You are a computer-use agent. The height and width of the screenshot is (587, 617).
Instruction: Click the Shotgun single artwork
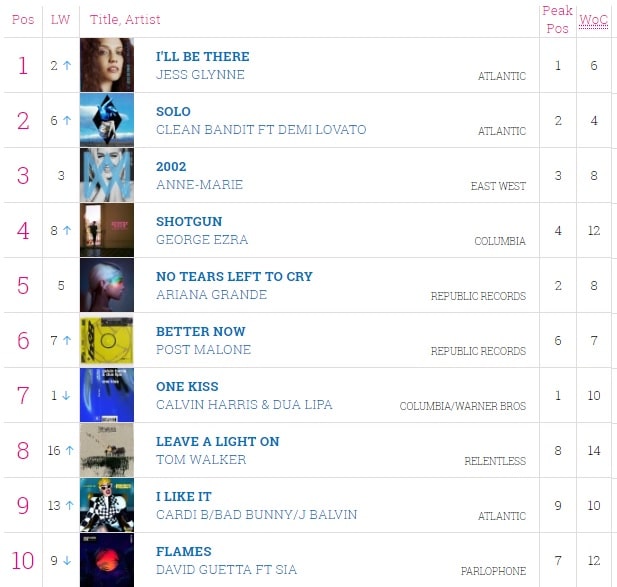point(106,230)
